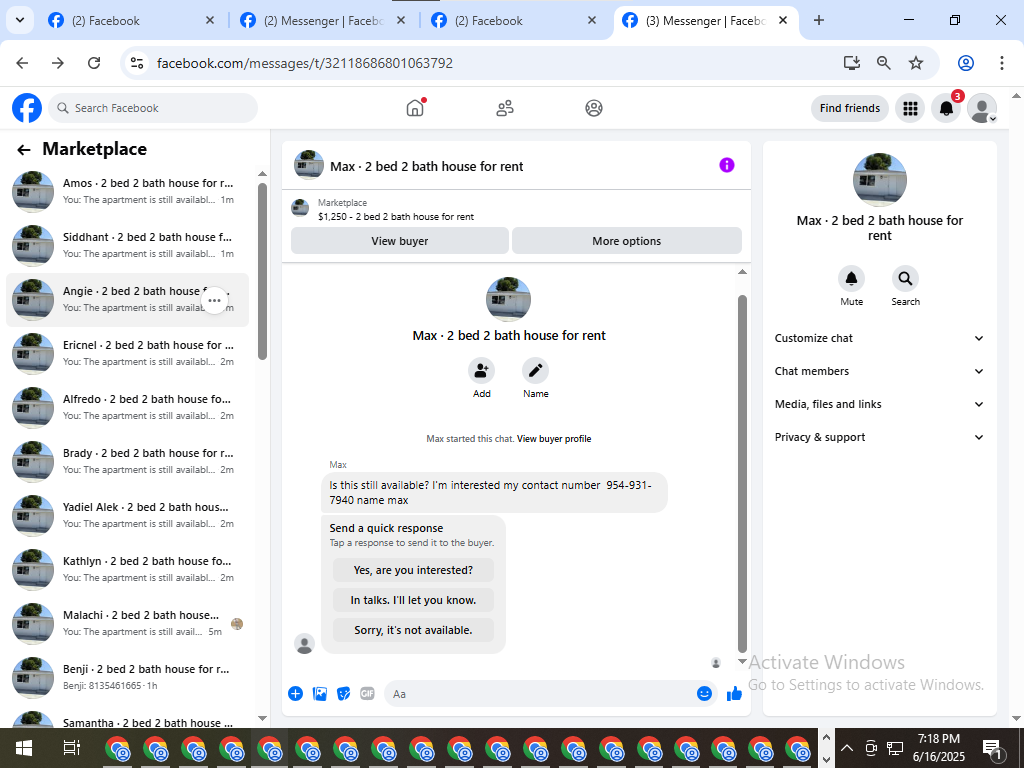Open the Brady conversation

tap(127, 462)
